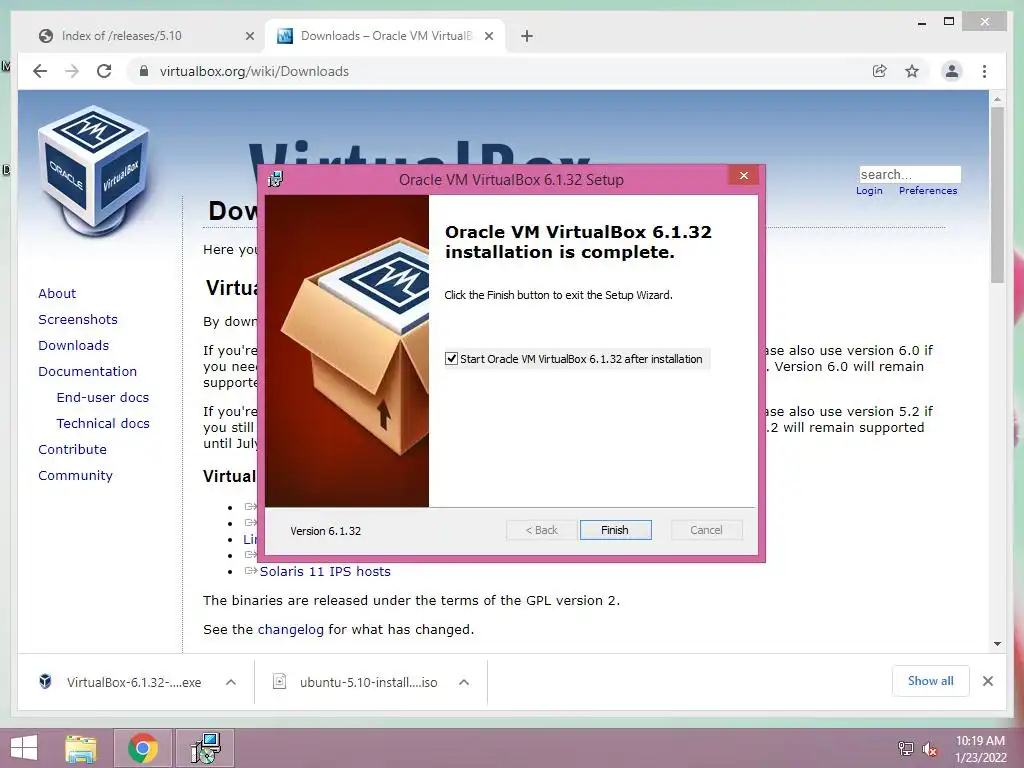
Task: Open Chrome profile avatar
Action: point(952,71)
